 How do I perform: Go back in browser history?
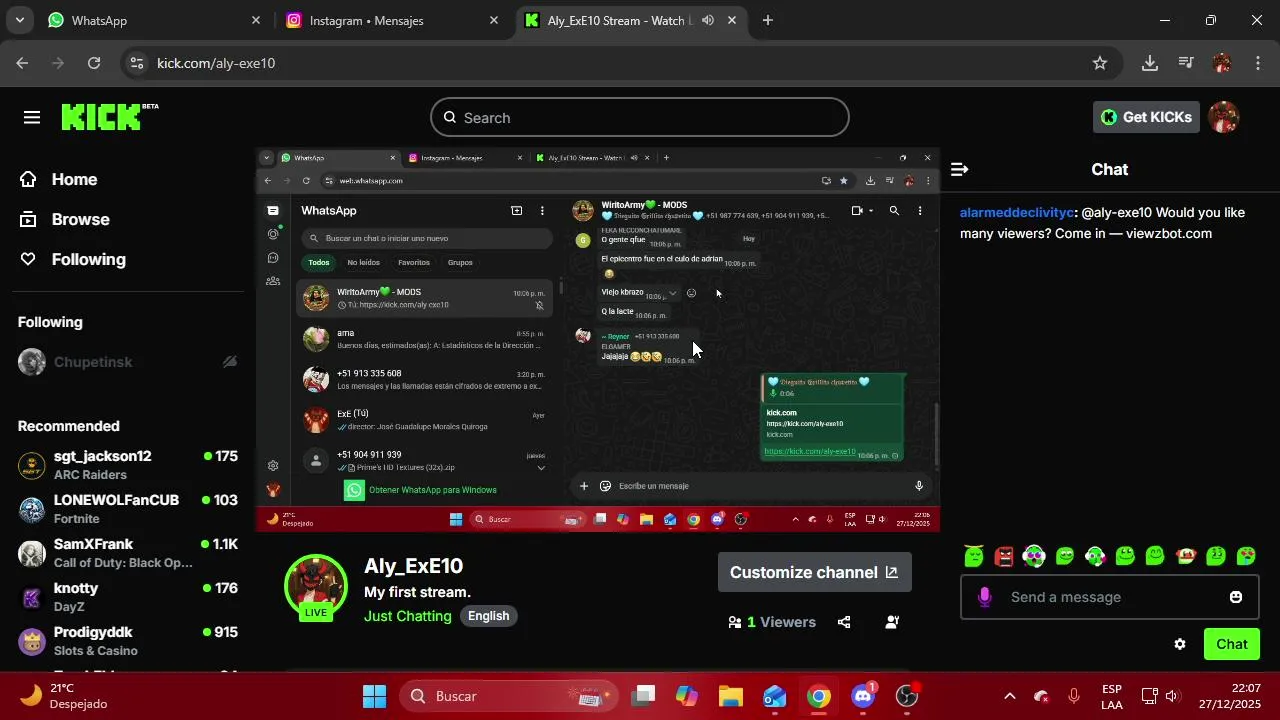click(x=23, y=63)
